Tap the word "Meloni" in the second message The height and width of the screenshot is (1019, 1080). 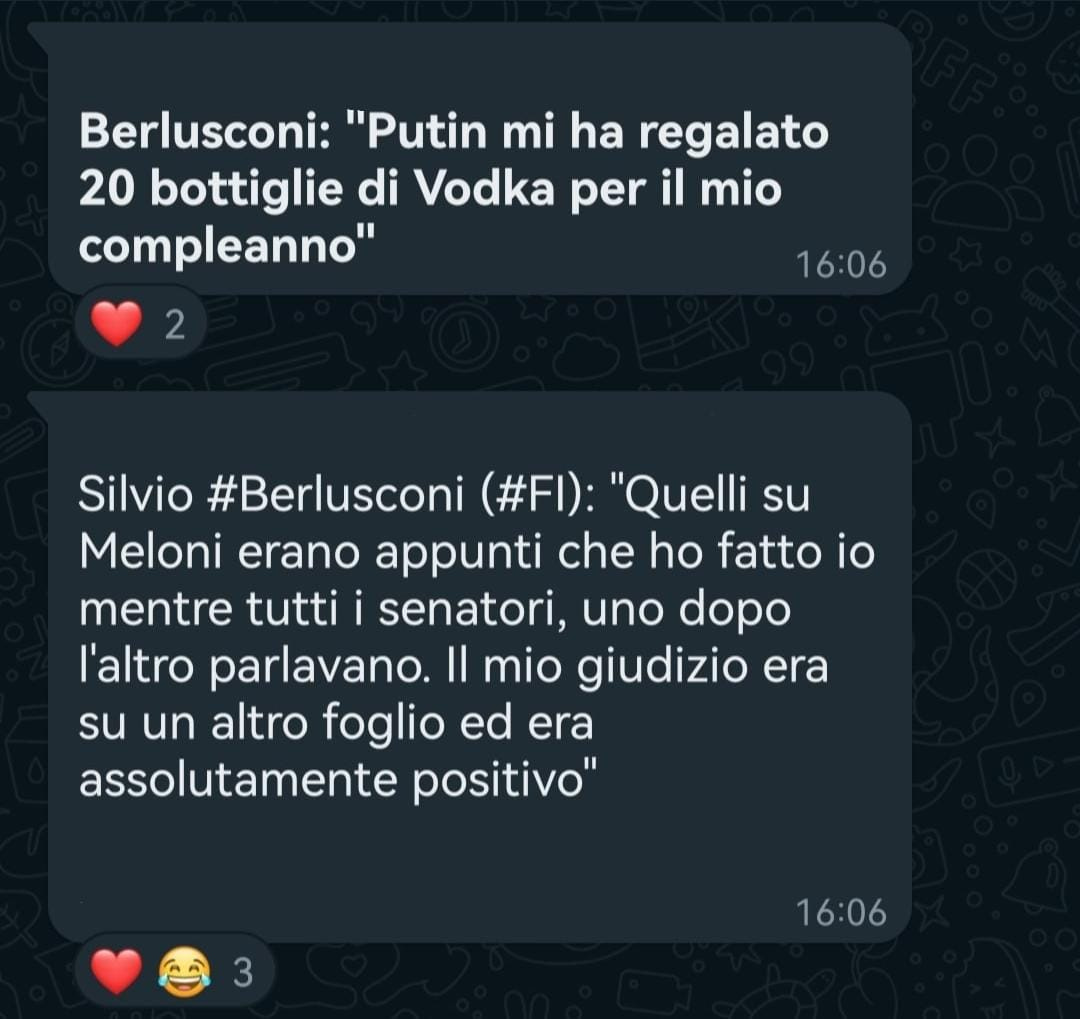coord(151,551)
